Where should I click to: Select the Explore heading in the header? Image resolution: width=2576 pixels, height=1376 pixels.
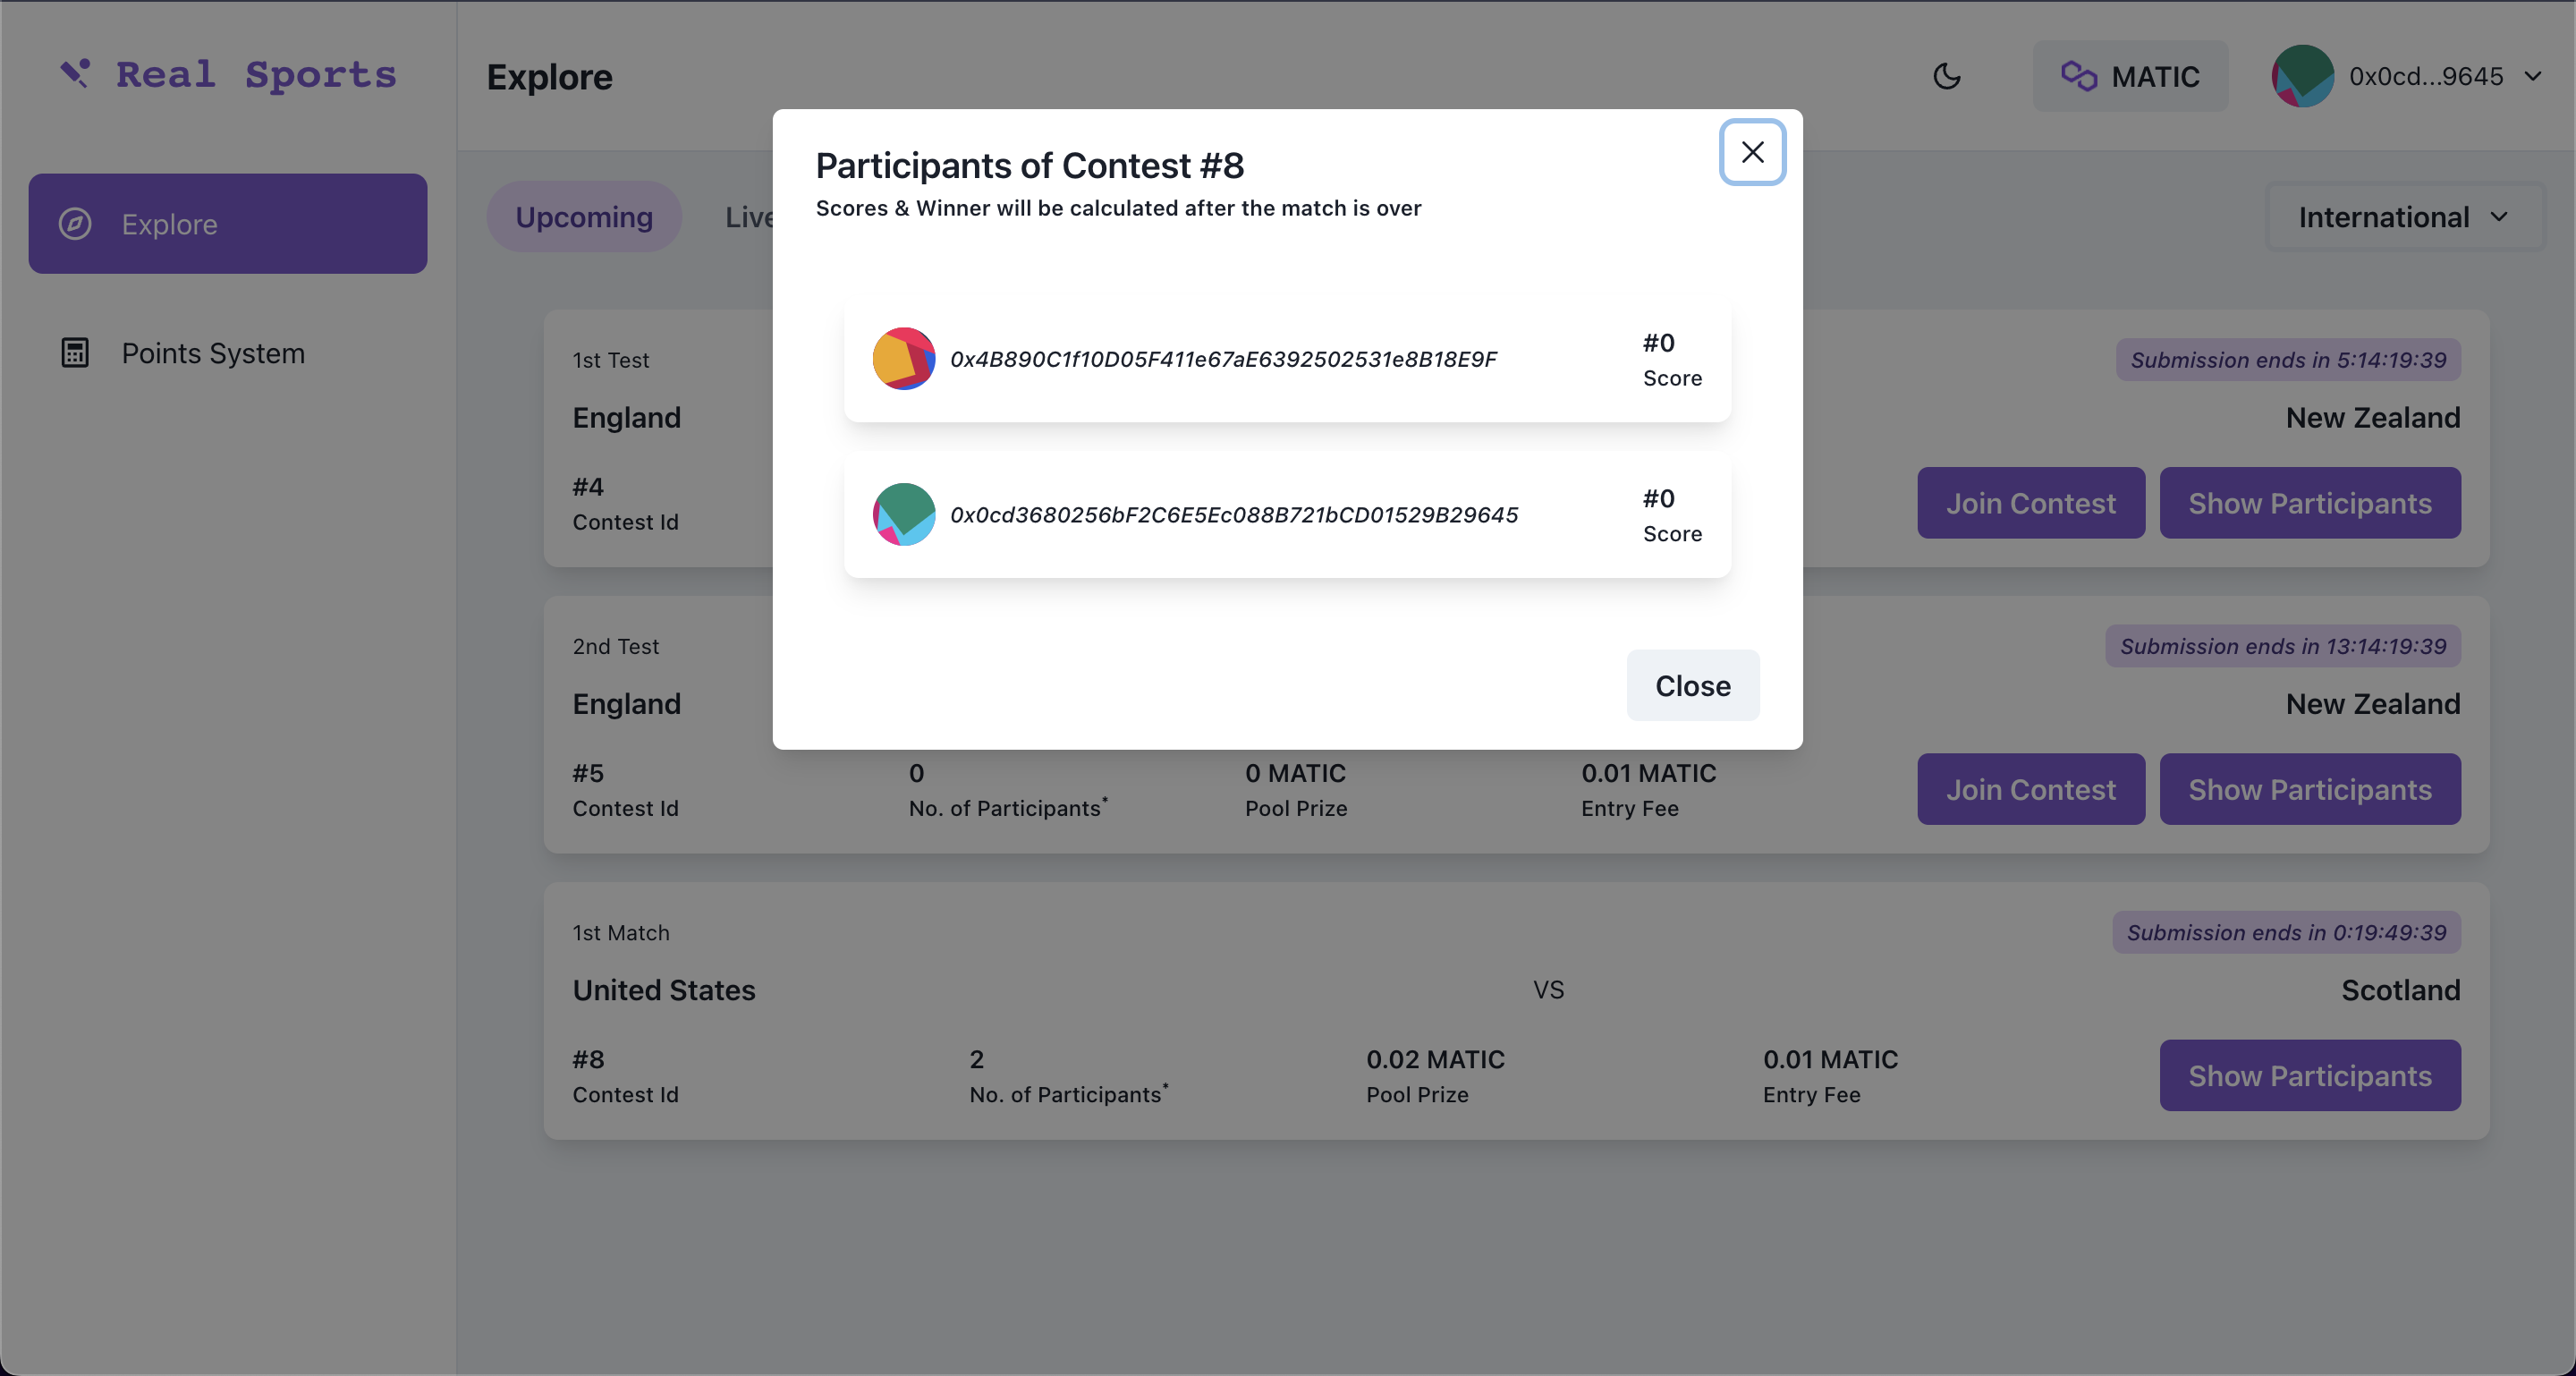coord(549,76)
